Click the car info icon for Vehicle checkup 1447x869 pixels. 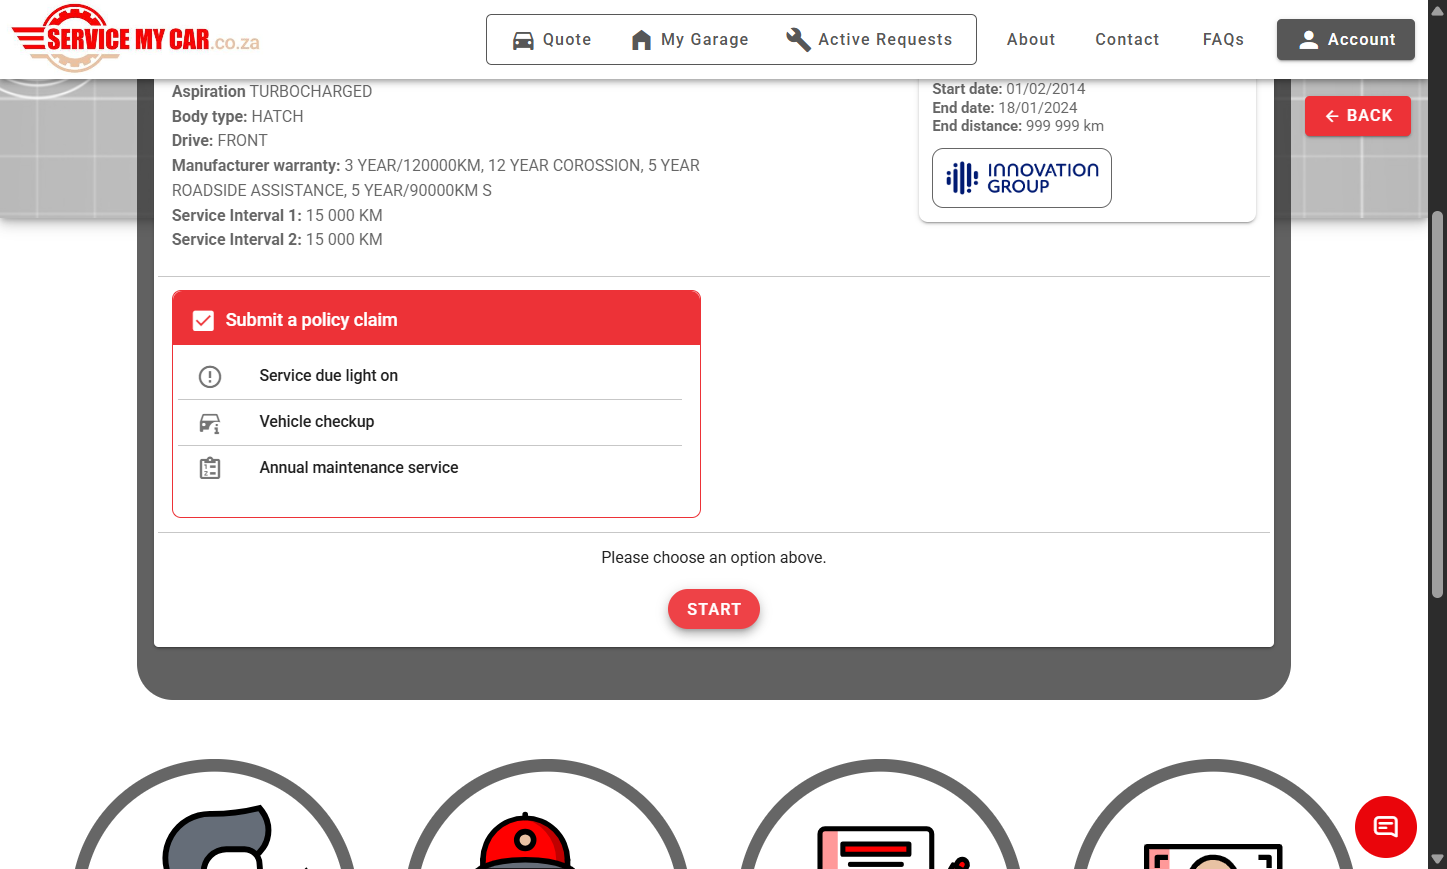pyautogui.click(x=210, y=423)
